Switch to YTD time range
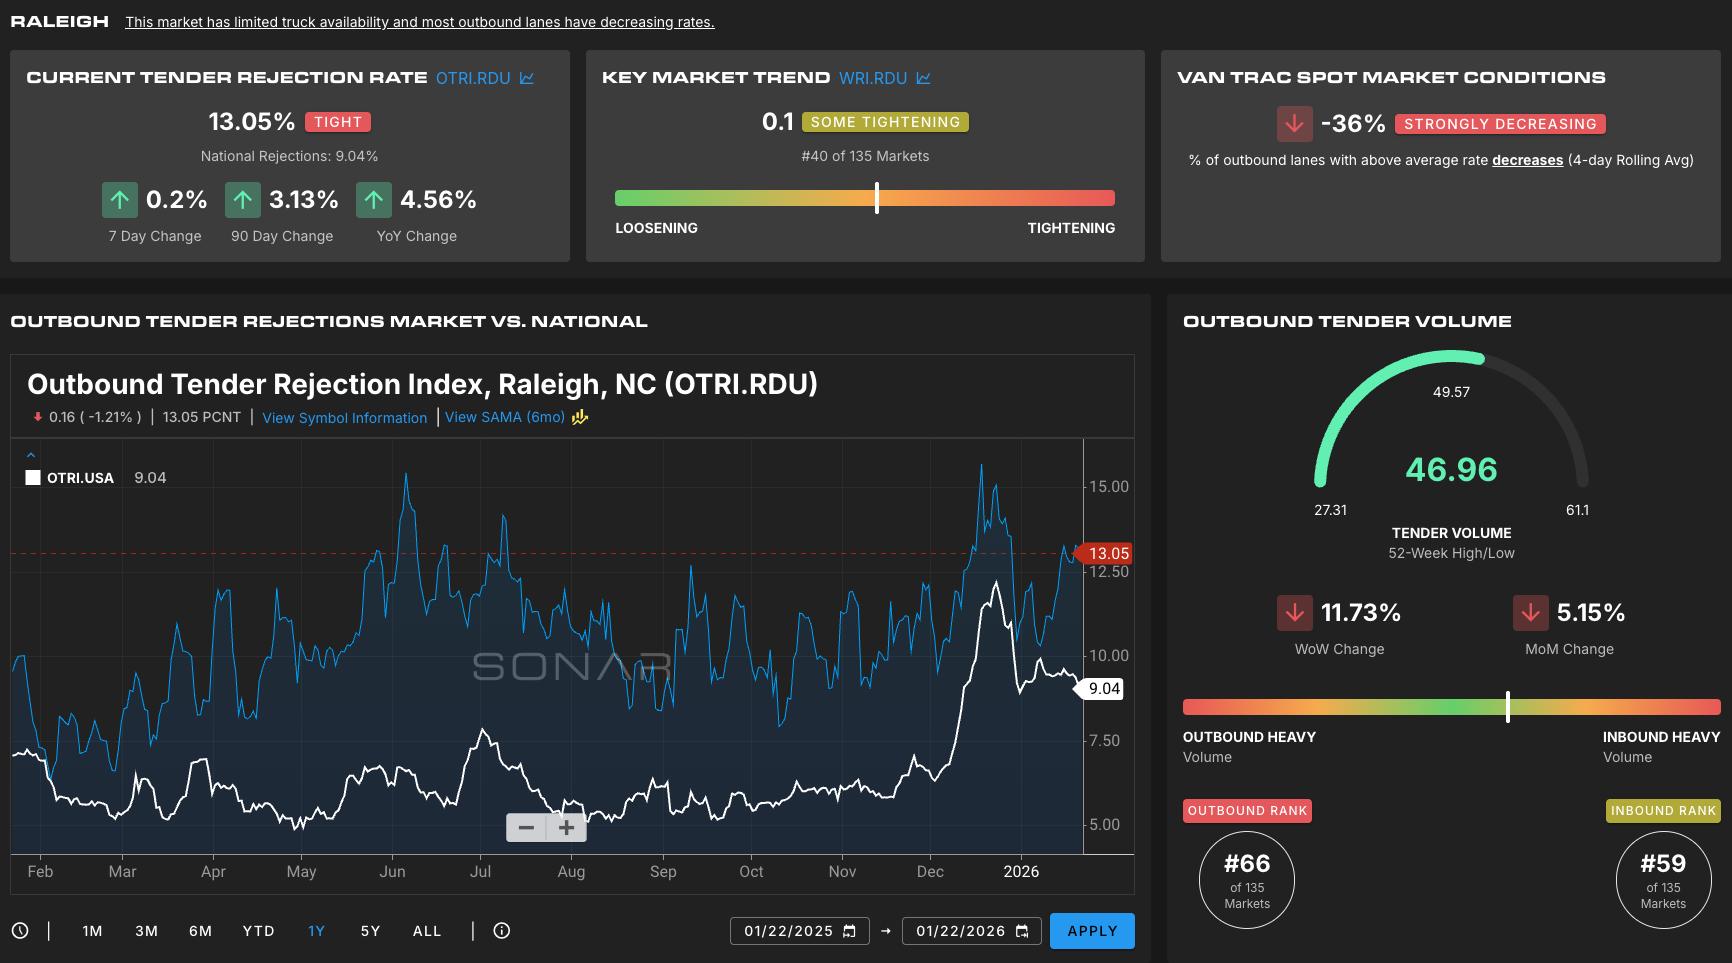Screen dimensions: 1732x963 pos(258,931)
